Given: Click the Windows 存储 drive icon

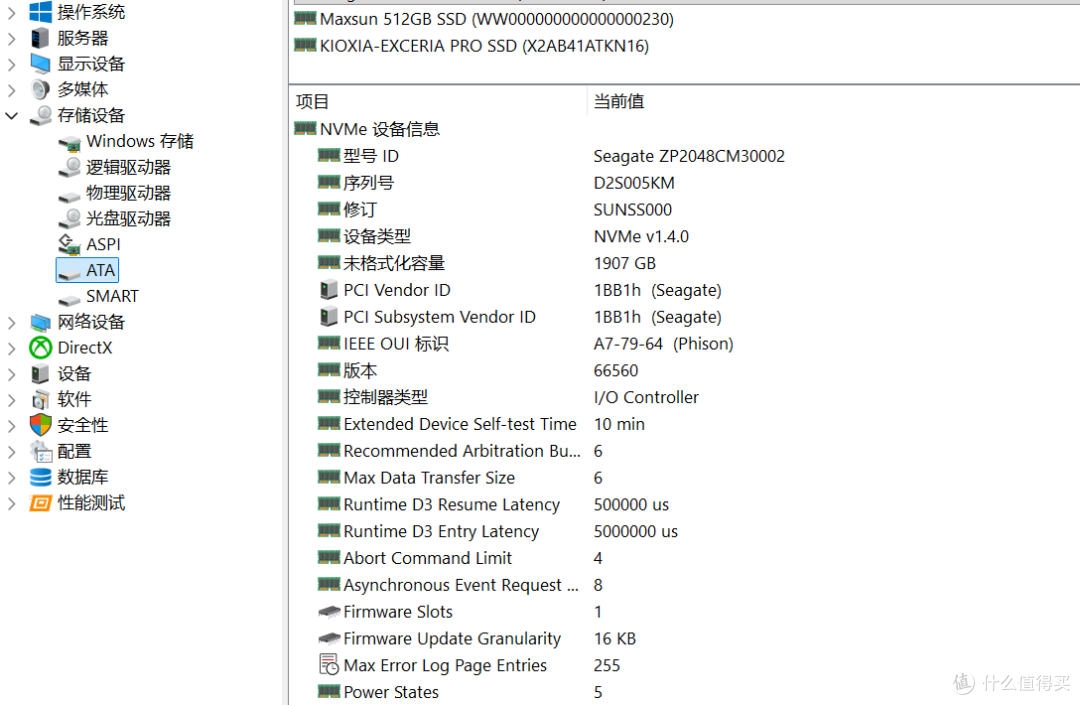Looking at the screenshot, I should tap(70, 143).
